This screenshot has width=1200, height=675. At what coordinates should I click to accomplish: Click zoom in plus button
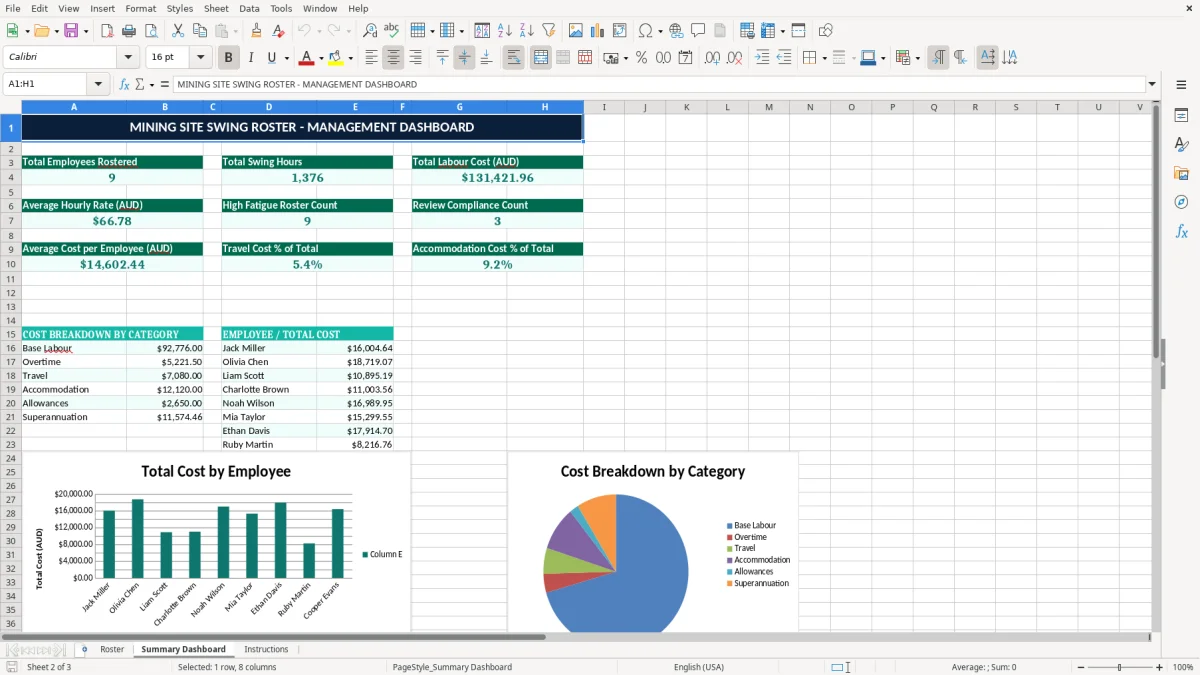(1160, 667)
